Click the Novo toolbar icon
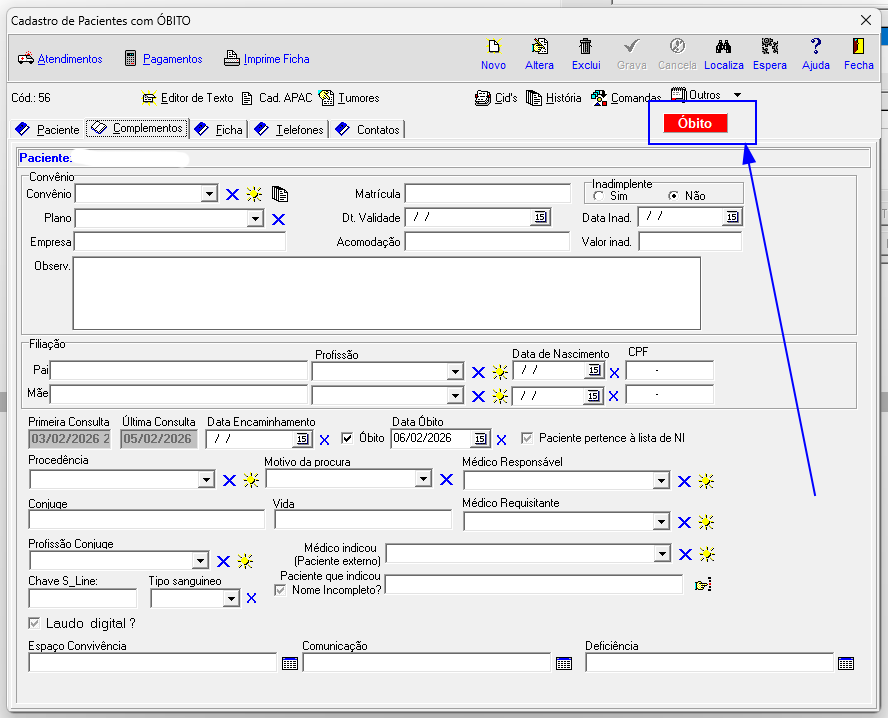 [x=493, y=47]
